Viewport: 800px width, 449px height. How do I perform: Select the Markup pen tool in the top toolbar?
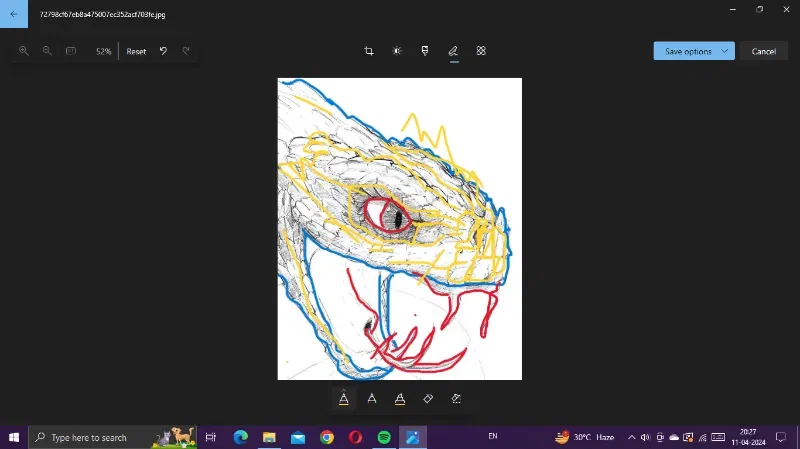point(453,51)
